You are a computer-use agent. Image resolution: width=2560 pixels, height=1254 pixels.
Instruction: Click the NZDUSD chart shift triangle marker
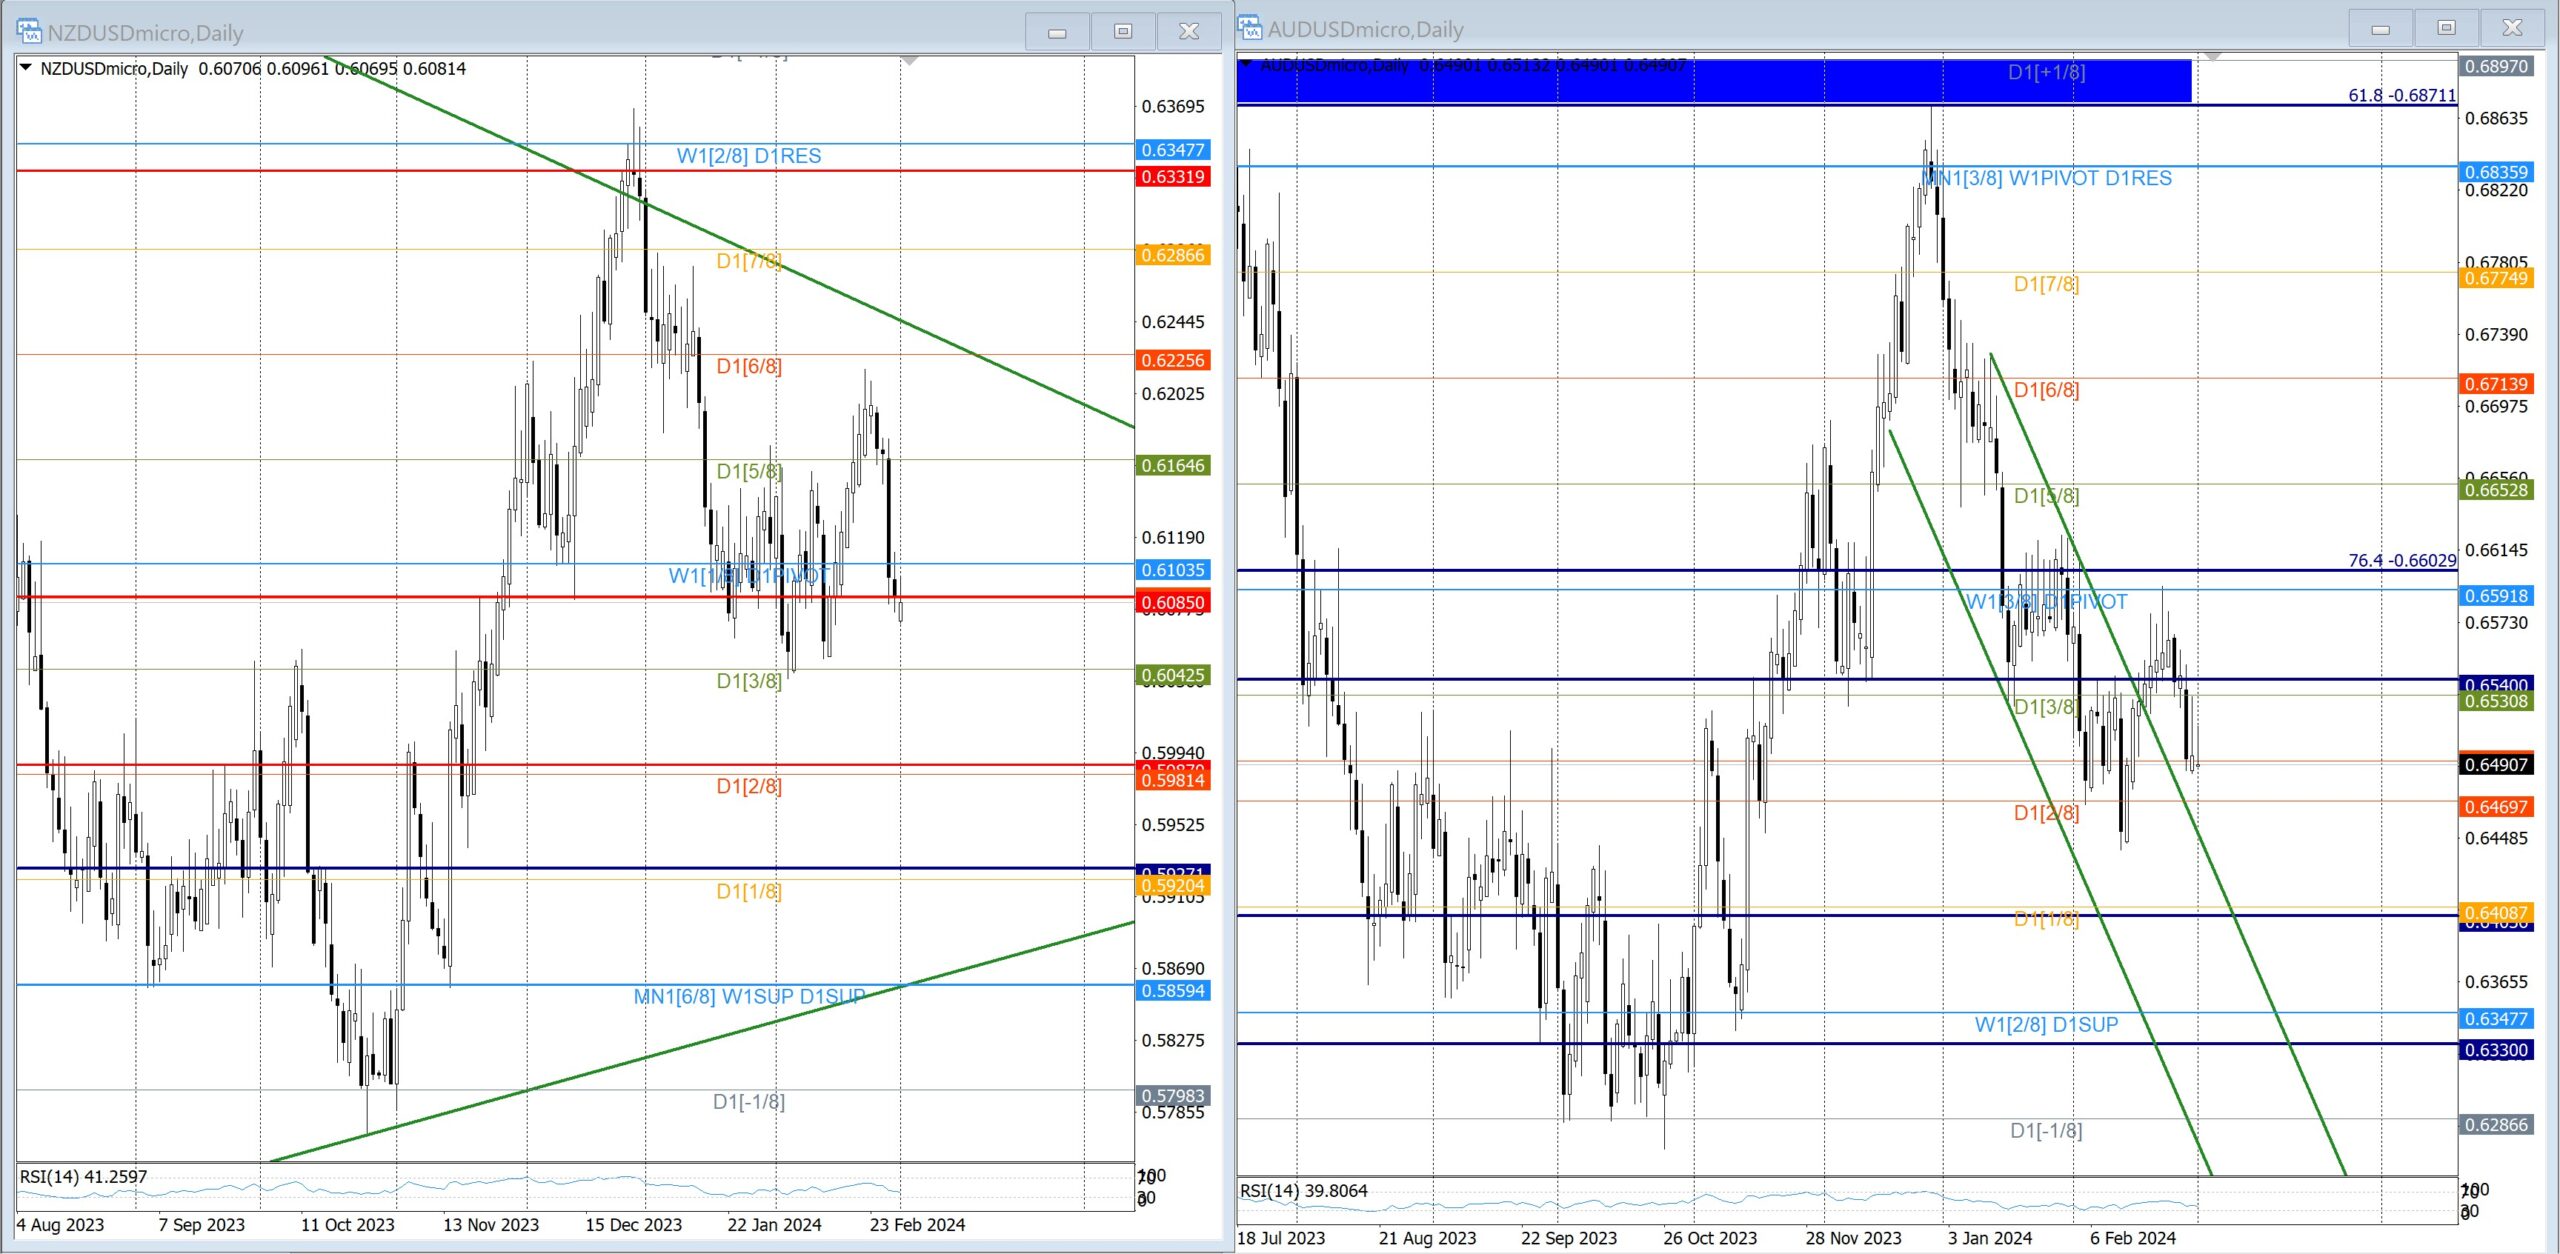909,62
